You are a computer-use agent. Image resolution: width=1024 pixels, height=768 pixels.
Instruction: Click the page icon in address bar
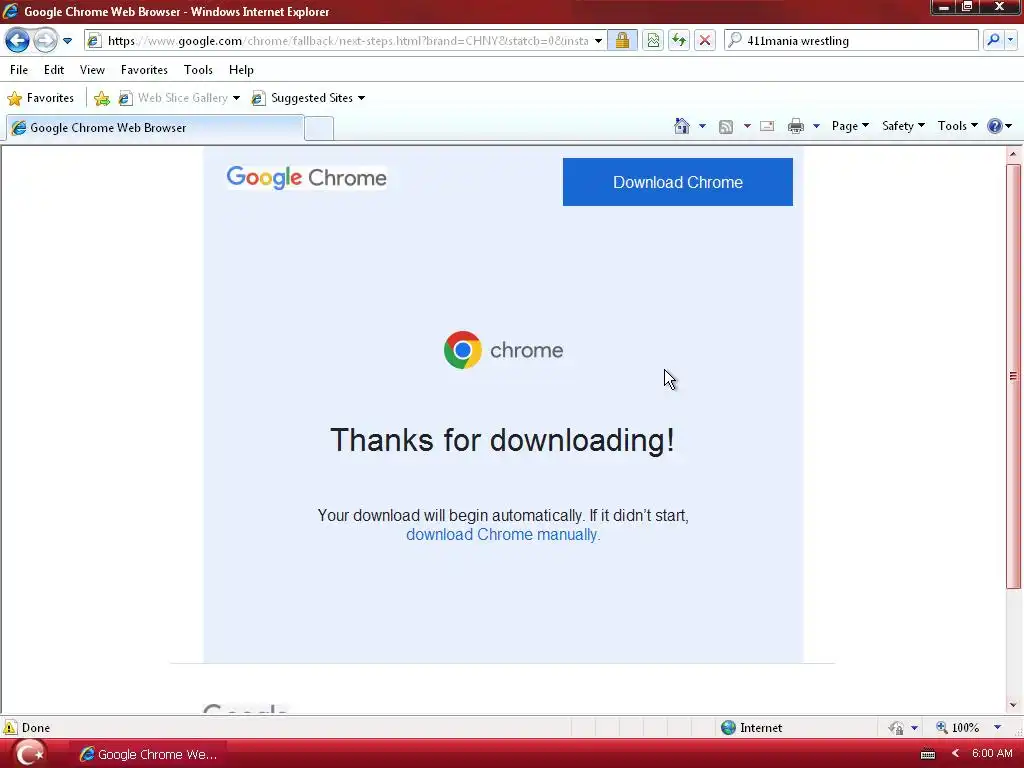point(94,40)
